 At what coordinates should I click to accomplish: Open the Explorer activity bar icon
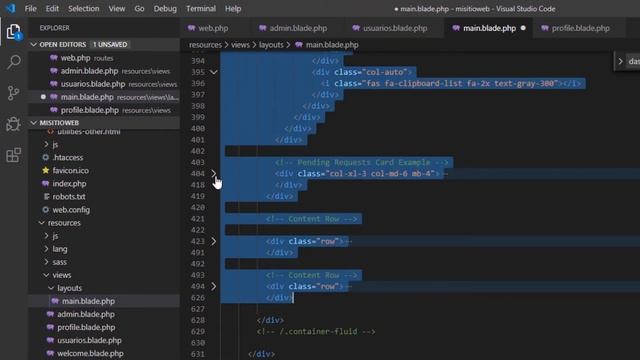pos(13,32)
